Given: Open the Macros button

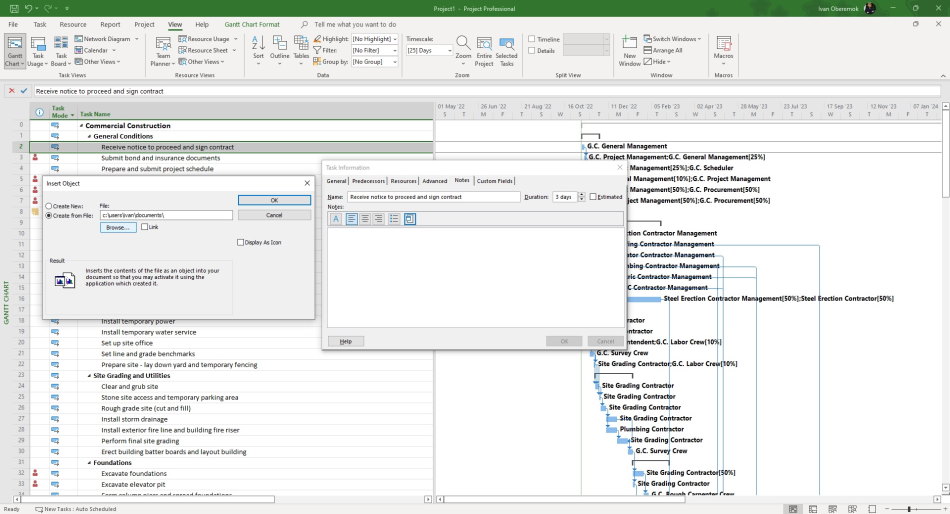Looking at the screenshot, I should point(723,51).
